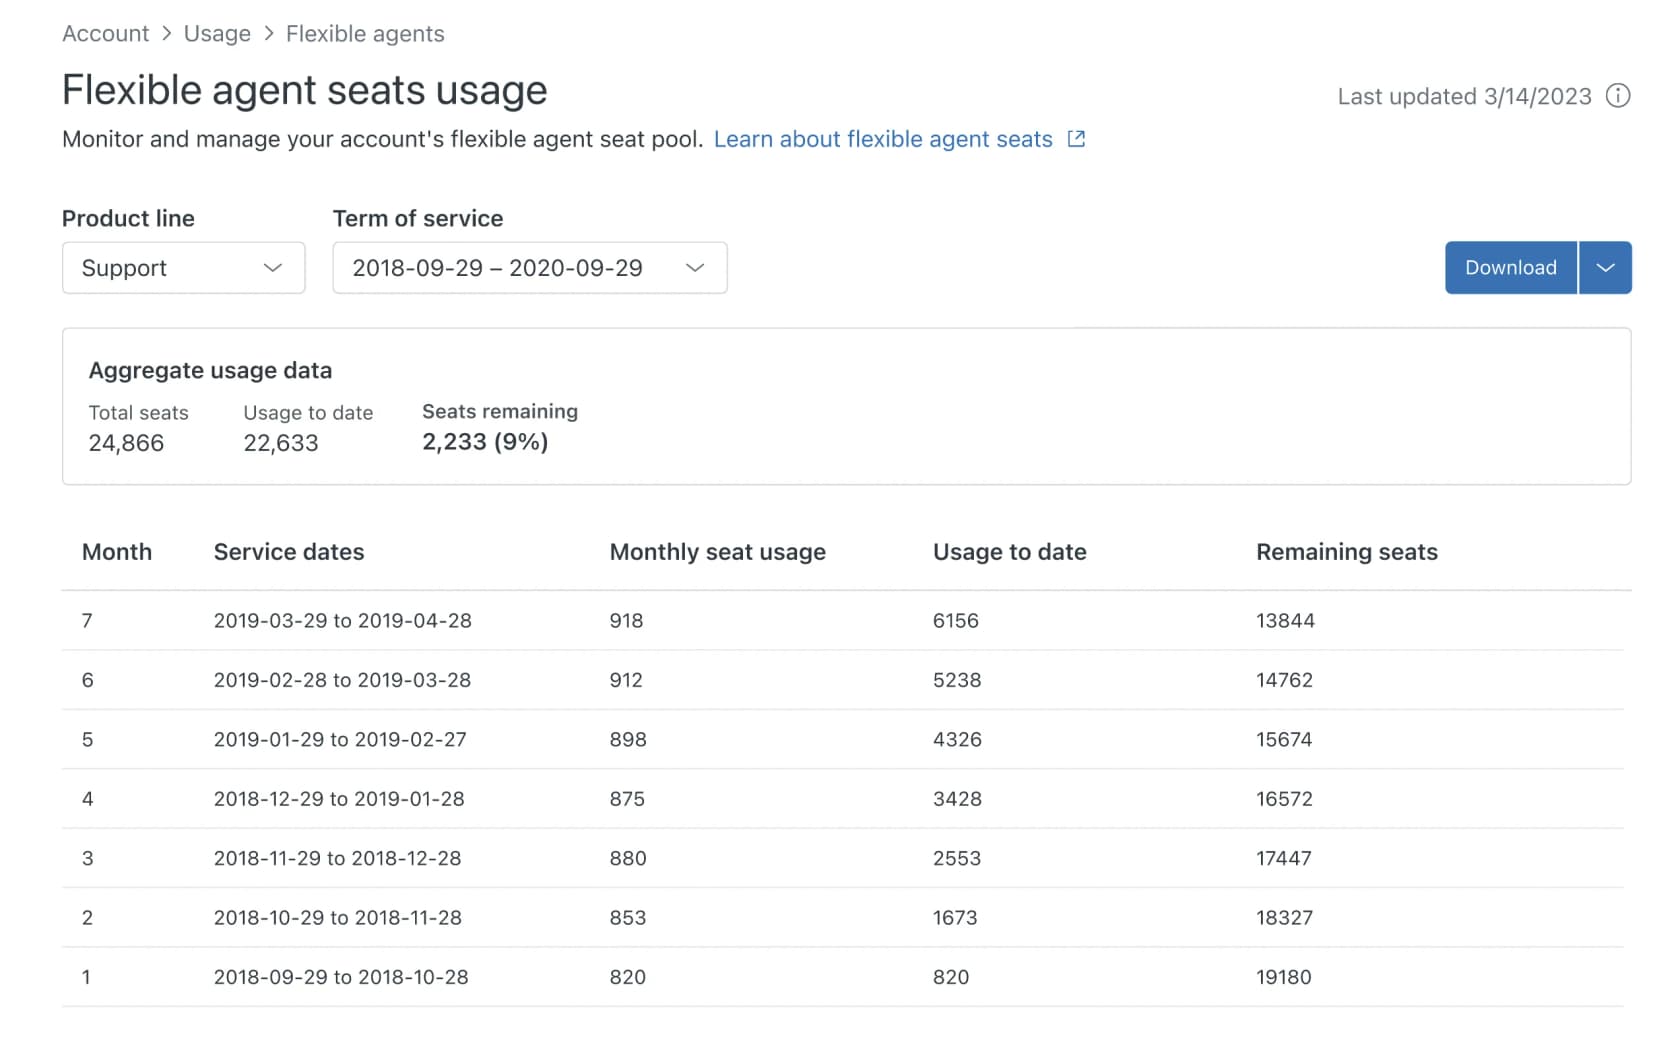Click the Monthly seat usage column header
Viewport: 1680px width, 1047px height.
(718, 552)
